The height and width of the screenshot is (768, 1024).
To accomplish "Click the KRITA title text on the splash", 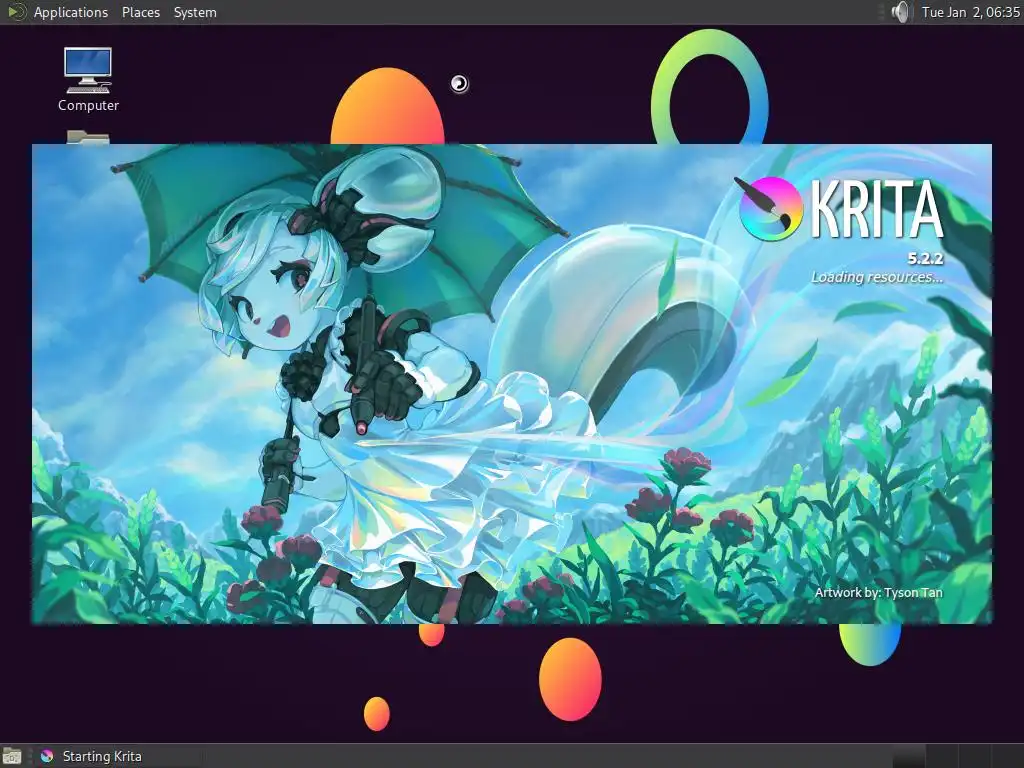I will click(x=876, y=210).
